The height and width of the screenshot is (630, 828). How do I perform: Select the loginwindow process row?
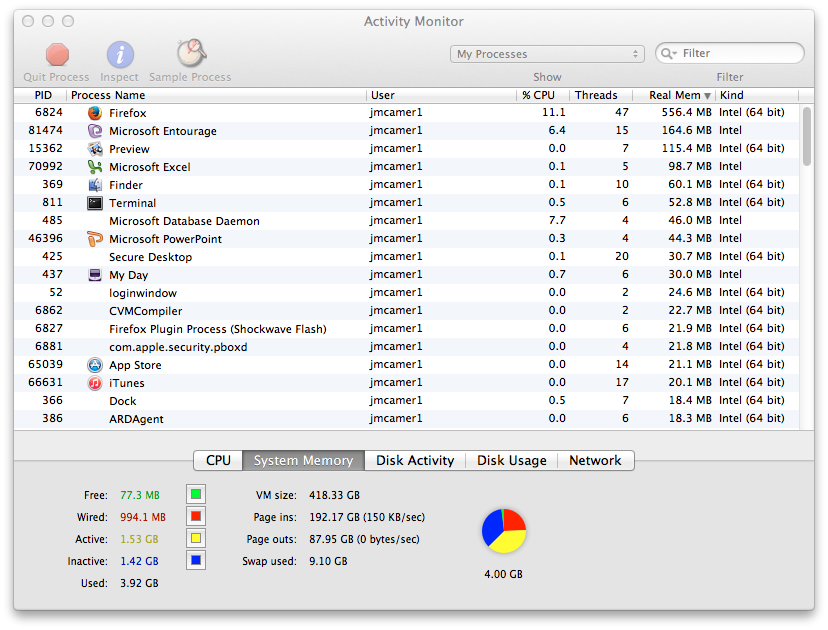coord(406,293)
